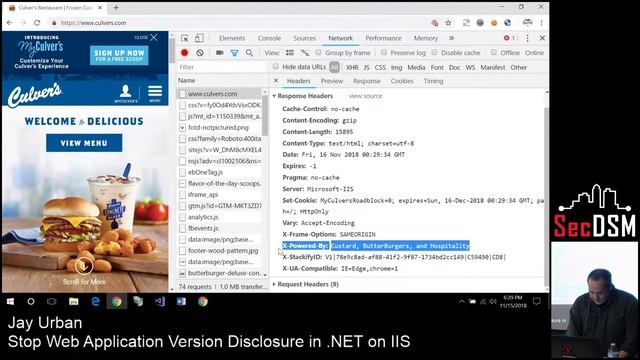Open a new browser tab
This screenshot has height=360, width=640.
[x=116, y=7]
